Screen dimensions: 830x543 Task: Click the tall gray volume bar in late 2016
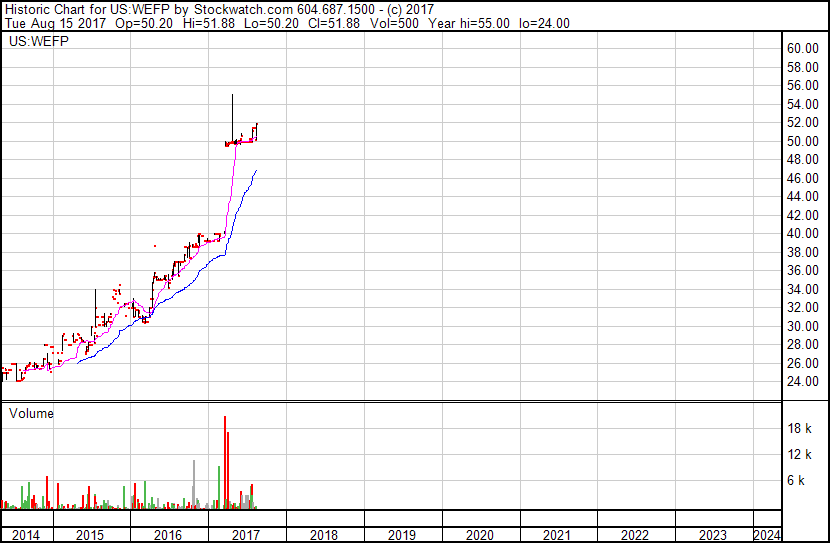[x=194, y=485]
